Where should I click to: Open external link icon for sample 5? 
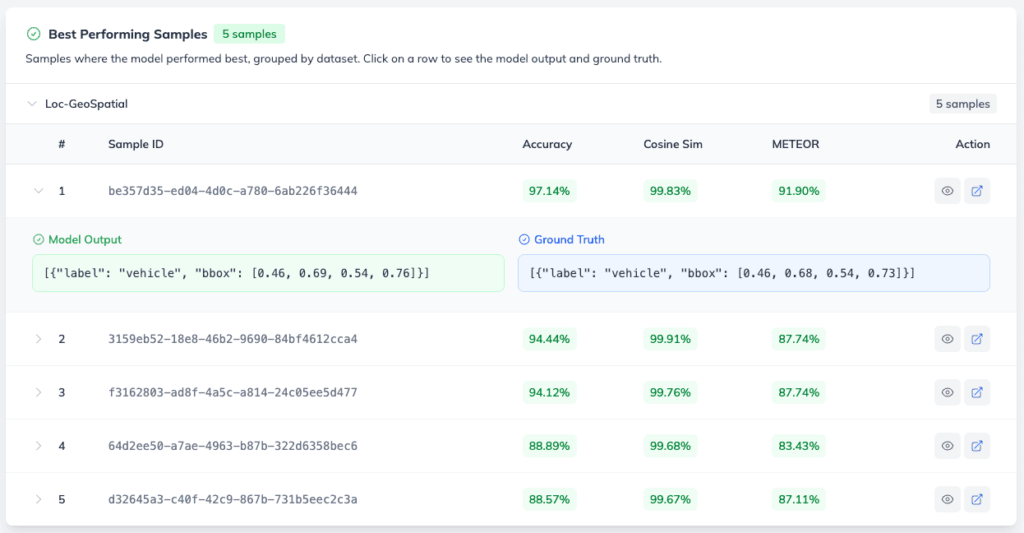click(x=977, y=500)
